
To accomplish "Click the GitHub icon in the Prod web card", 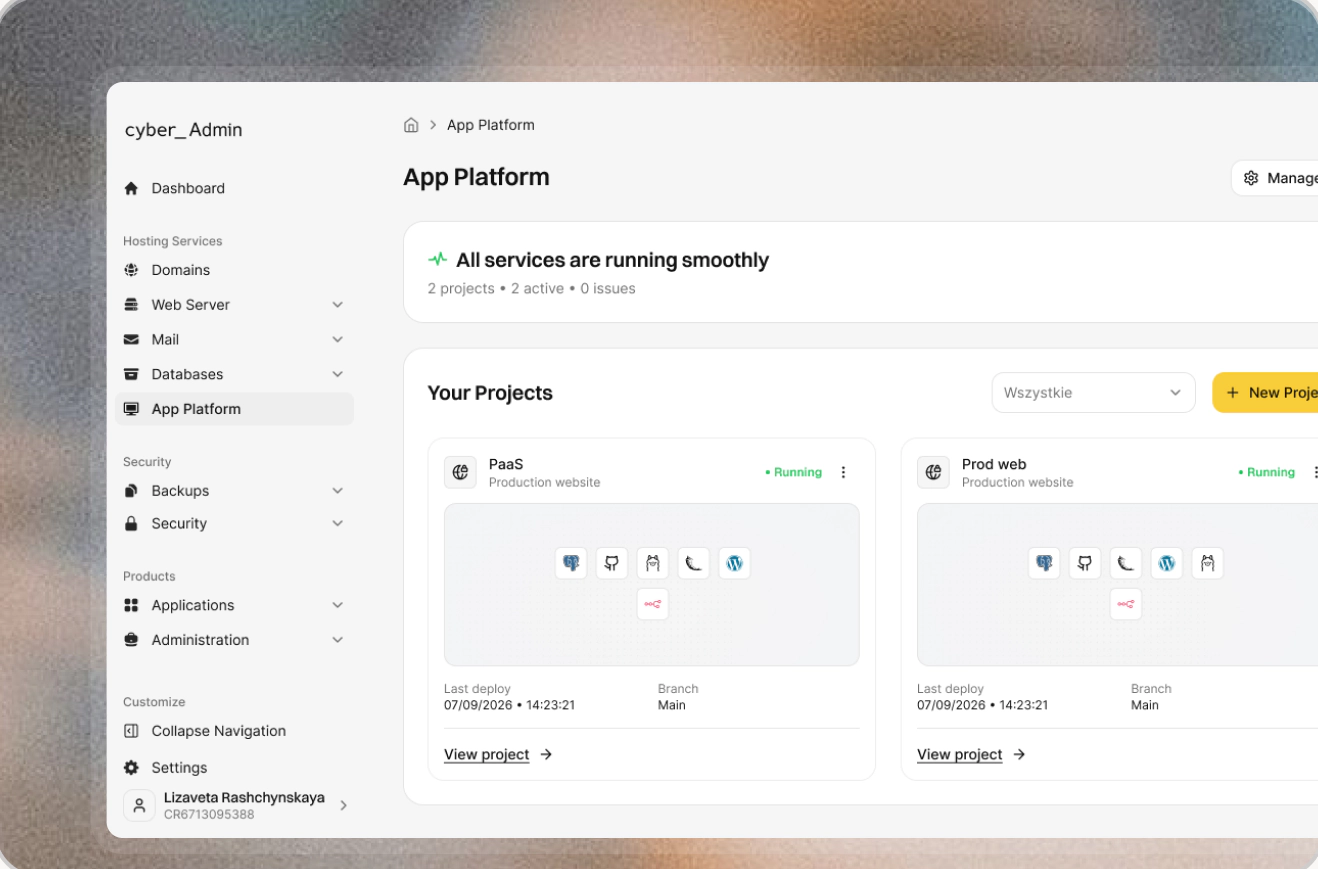I will (x=1085, y=563).
